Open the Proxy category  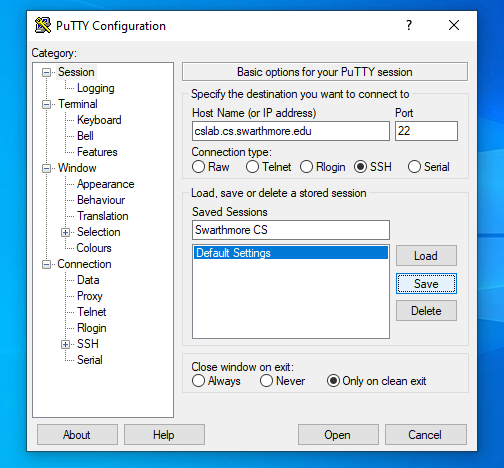tap(90, 296)
